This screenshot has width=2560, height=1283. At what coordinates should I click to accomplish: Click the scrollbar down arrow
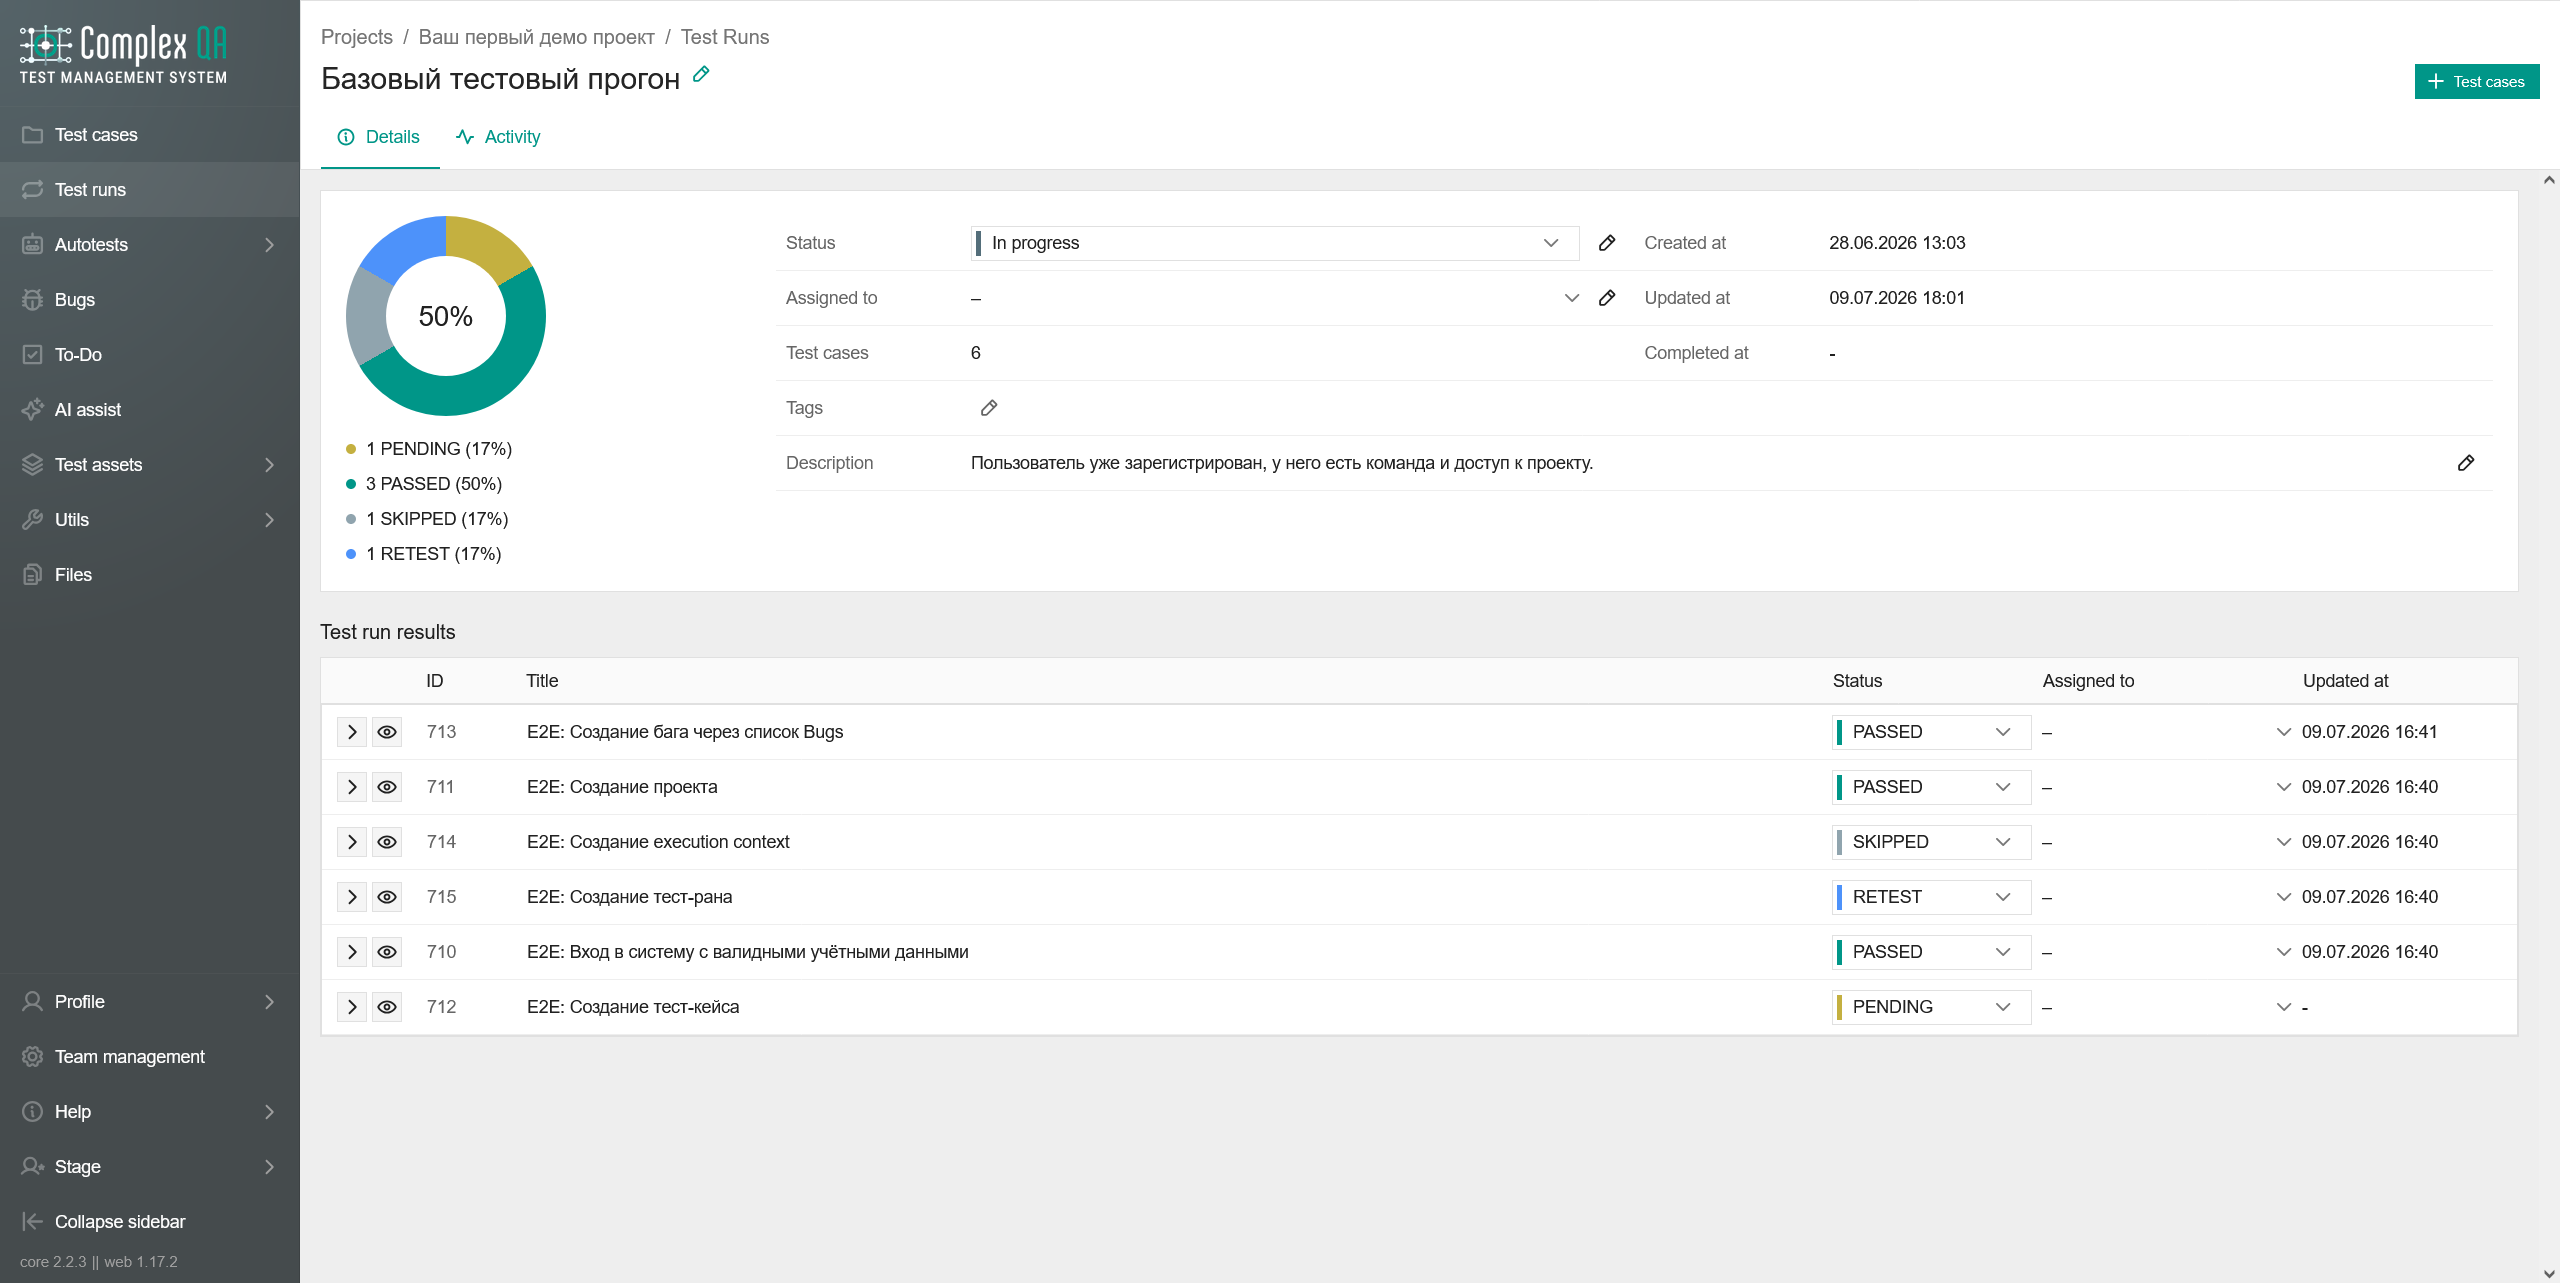[x=2549, y=1273]
